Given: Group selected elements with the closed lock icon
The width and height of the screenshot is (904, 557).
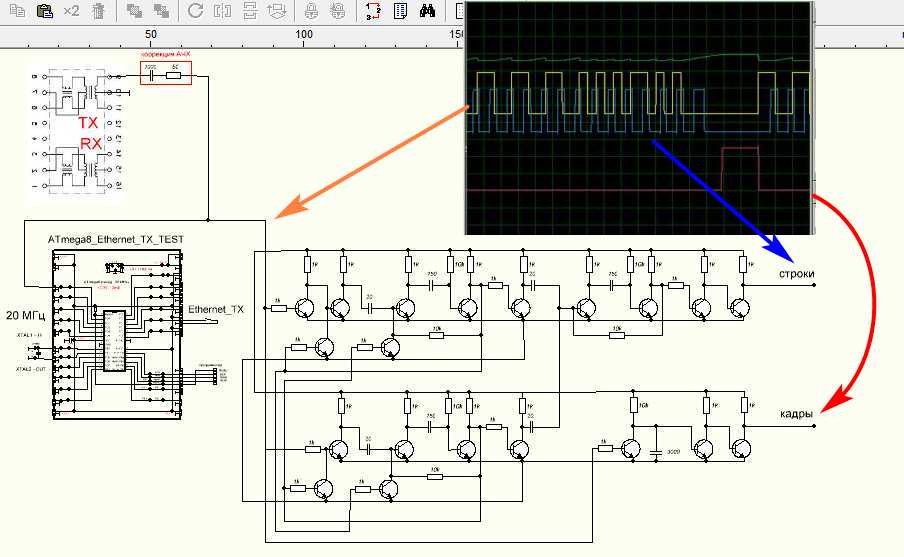Looking at the screenshot, I should click(312, 12).
